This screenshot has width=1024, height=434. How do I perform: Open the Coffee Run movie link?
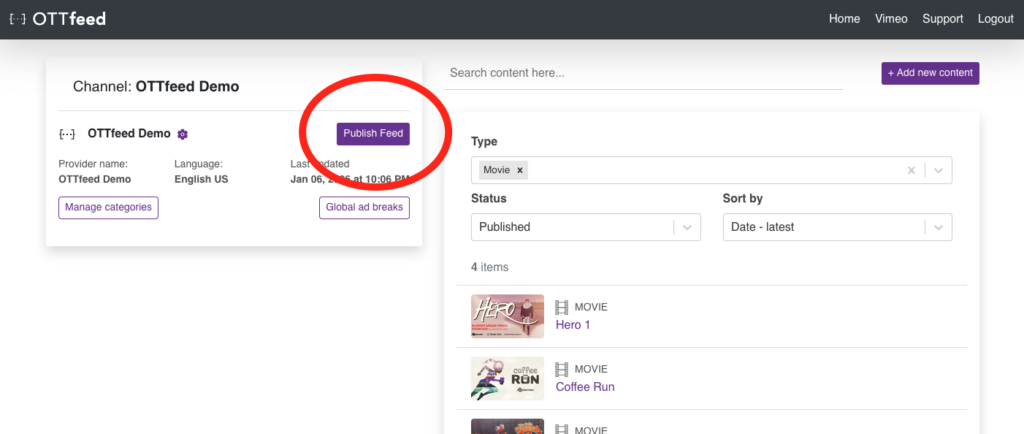click(x=584, y=386)
